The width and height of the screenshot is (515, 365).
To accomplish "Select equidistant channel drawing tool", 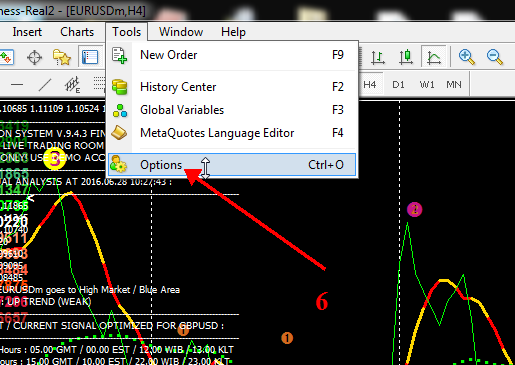I will pyautogui.click(x=72, y=85).
